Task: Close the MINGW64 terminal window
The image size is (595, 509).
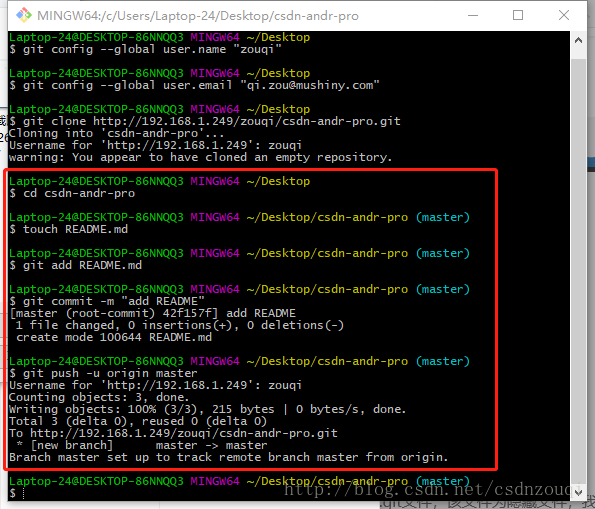Action: pyautogui.click(x=564, y=16)
